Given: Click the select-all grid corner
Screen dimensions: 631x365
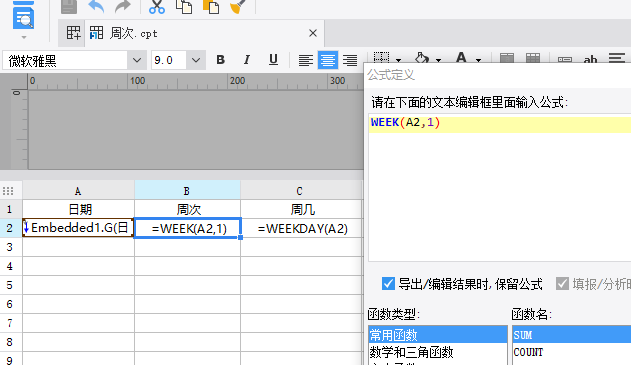Looking at the screenshot, I should (8, 191).
